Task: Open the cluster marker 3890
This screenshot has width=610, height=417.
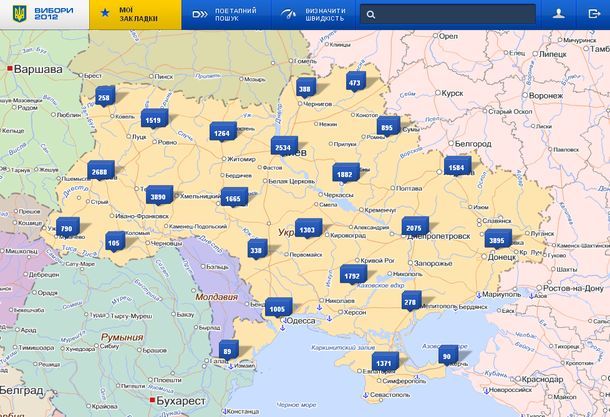Action: coord(157,197)
